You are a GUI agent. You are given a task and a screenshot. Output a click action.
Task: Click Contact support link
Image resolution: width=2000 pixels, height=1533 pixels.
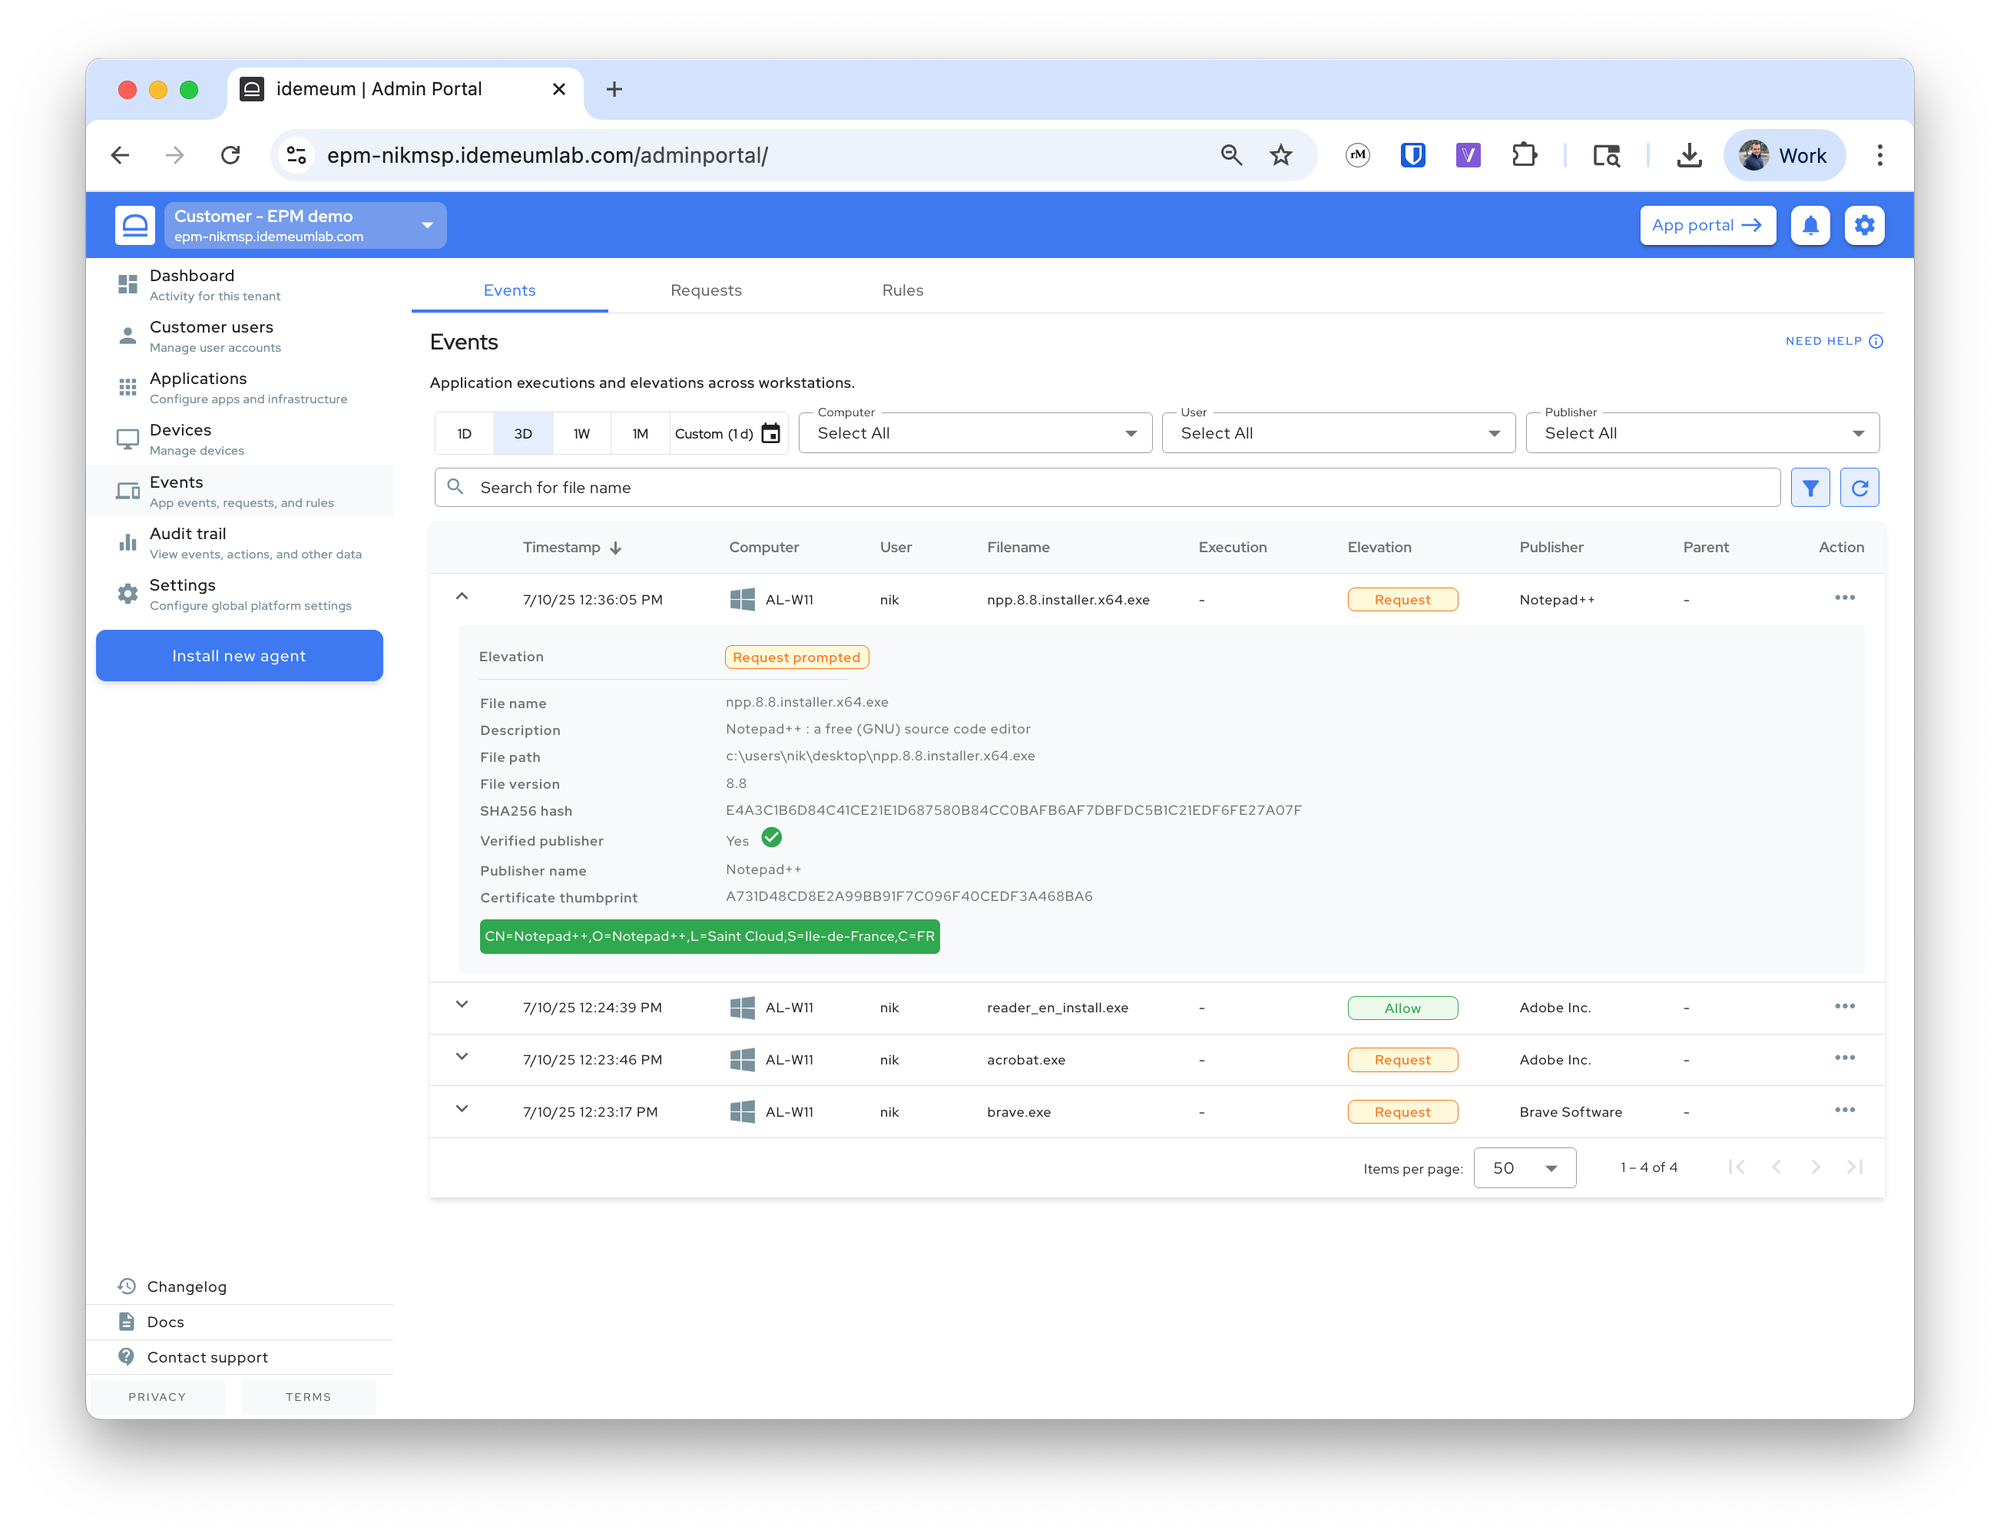pyautogui.click(x=207, y=1357)
